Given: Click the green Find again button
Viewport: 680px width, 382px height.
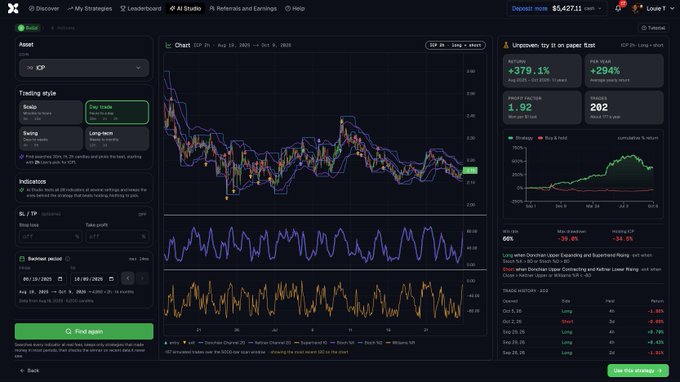Looking at the screenshot, I should coord(84,331).
